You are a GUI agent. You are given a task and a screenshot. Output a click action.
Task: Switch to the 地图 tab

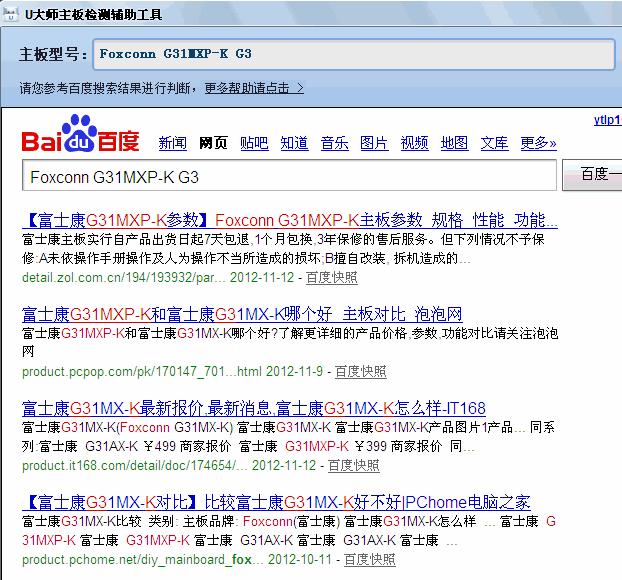(x=454, y=143)
